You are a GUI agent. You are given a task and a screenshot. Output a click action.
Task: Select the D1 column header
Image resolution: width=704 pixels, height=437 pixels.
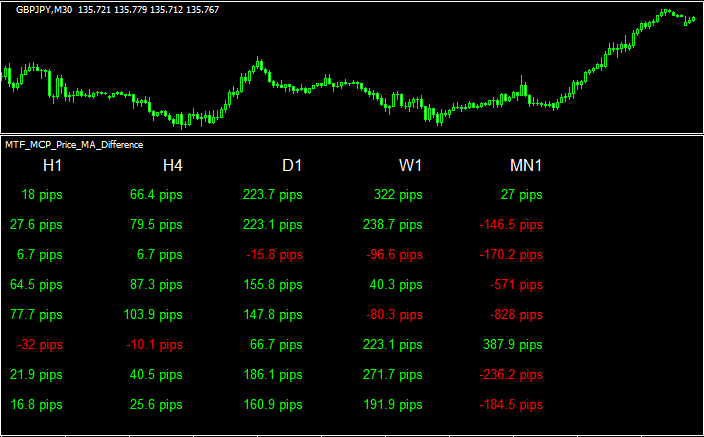292,165
